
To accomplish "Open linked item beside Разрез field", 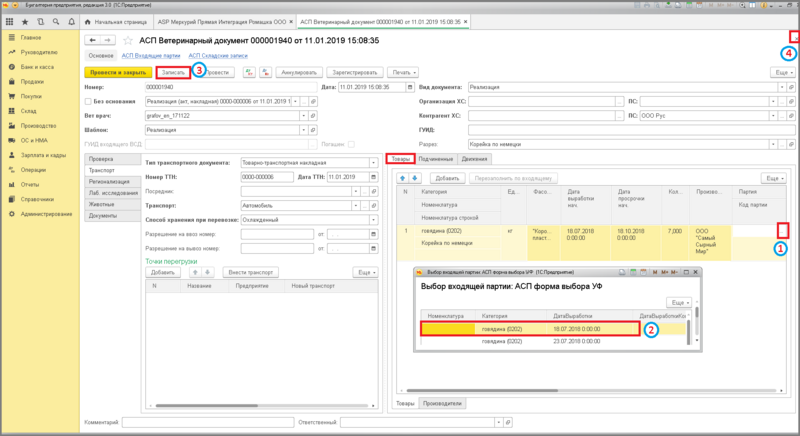I will (791, 144).
